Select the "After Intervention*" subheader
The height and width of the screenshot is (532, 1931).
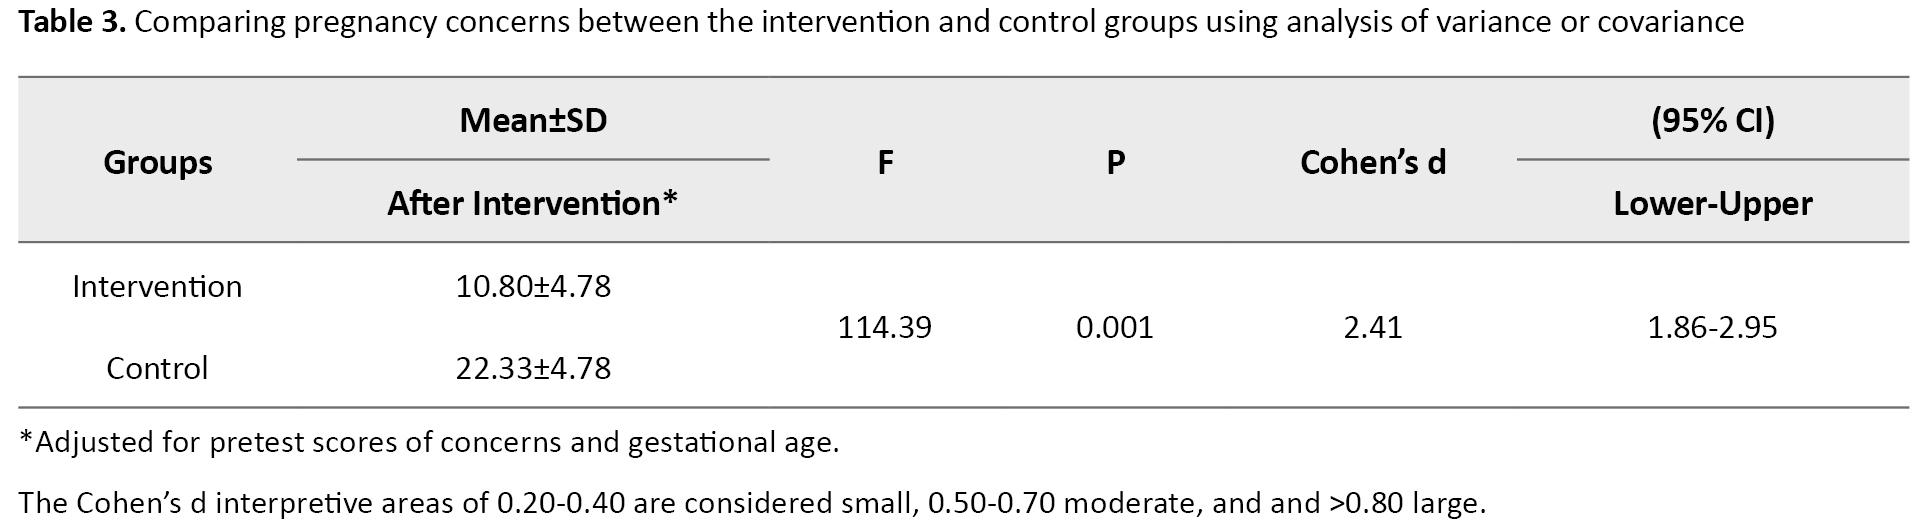click(533, 203)
